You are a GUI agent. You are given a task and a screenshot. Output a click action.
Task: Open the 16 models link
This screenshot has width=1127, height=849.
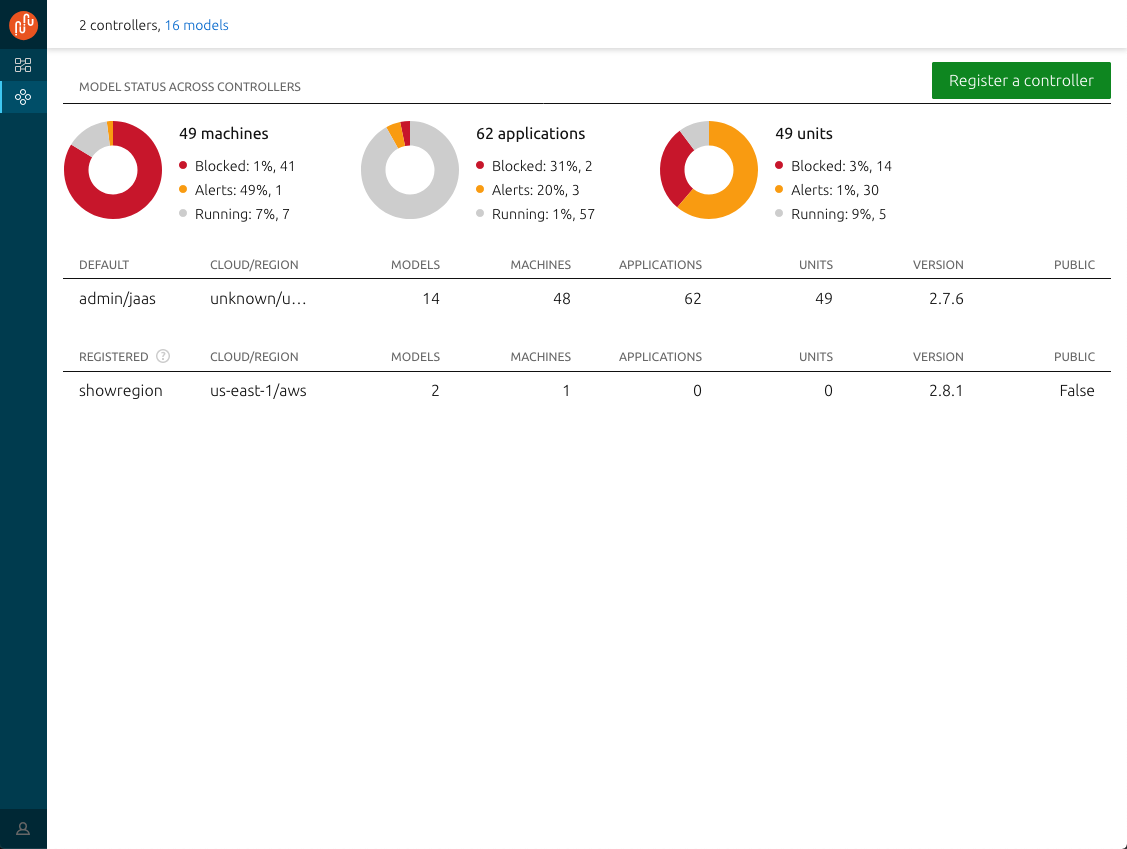[196, 25]
